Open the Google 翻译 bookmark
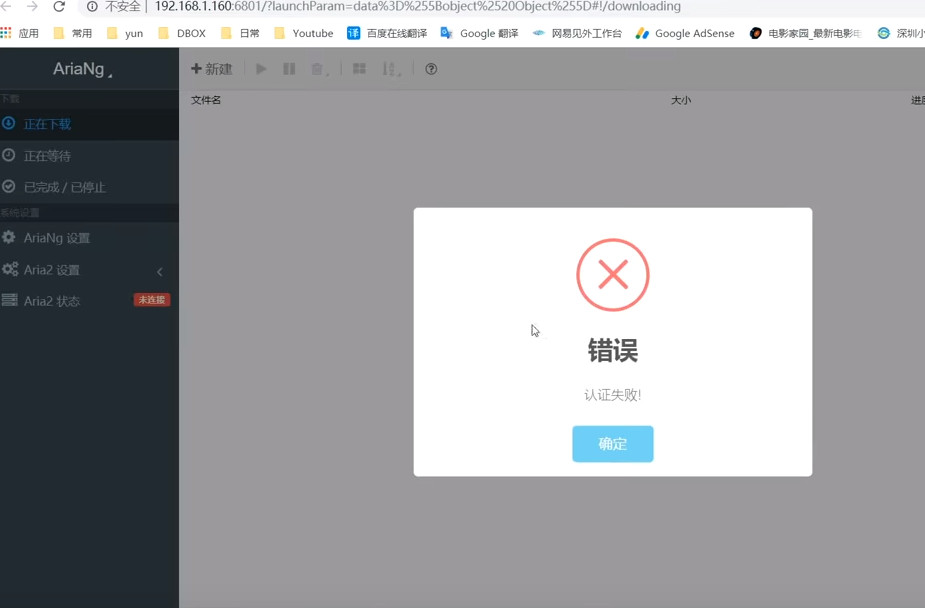This screenshot has width=925, height=608. (480, 33)
